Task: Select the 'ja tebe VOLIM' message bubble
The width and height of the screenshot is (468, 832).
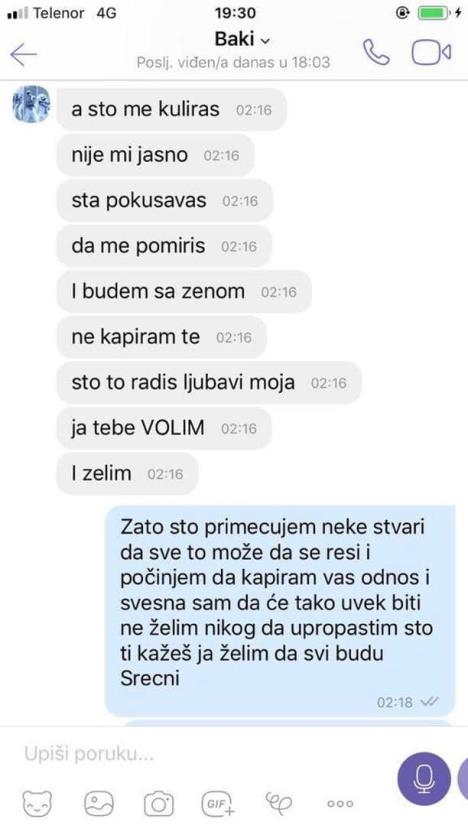Action: coord(164,428)
